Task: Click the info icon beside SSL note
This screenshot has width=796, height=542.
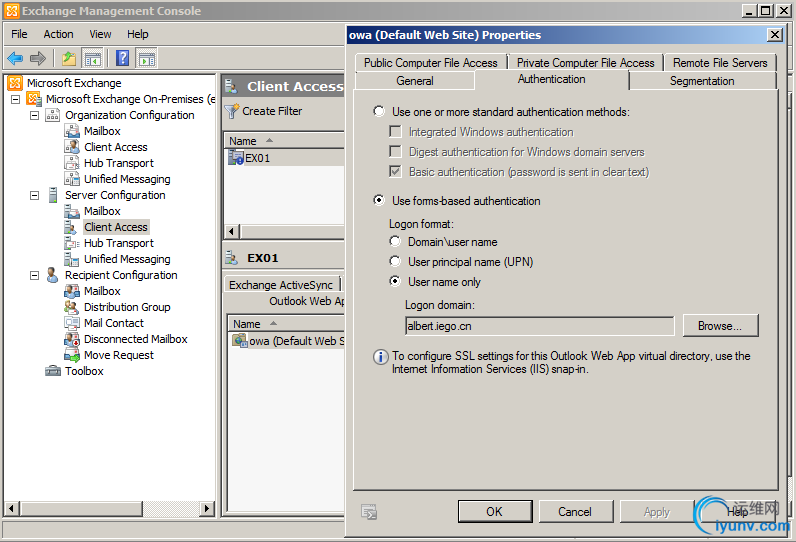Action: (x=380, y=357)
